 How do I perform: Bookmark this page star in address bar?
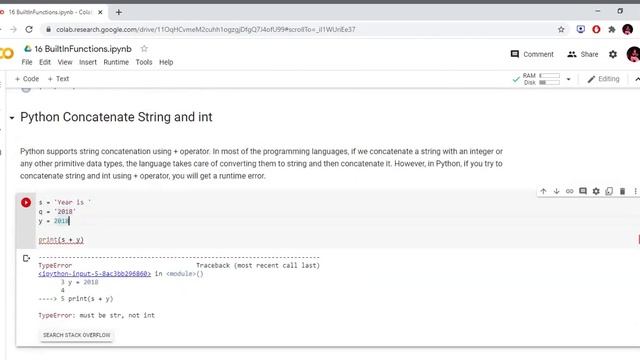561,29
